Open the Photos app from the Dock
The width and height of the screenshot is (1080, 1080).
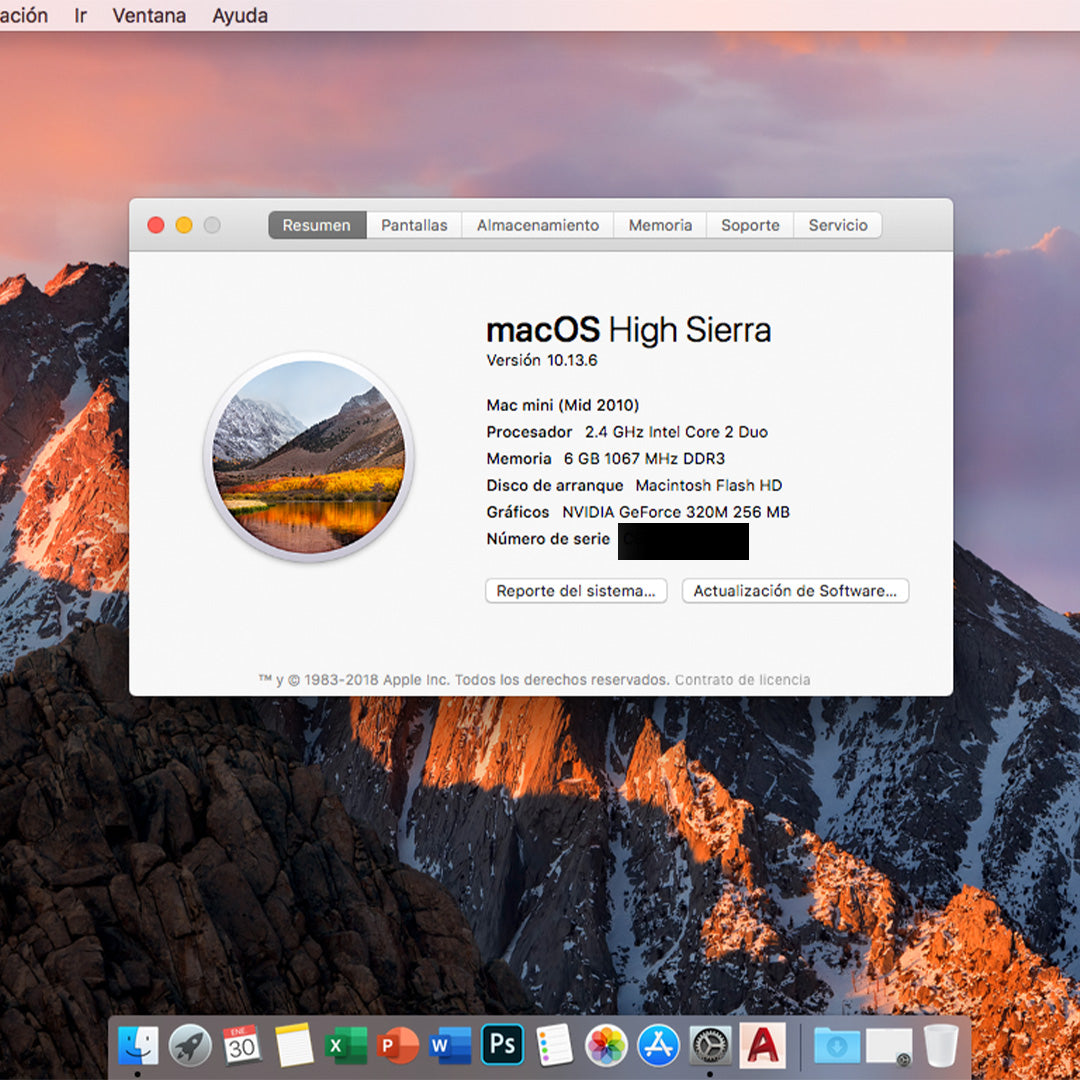(606, 1044)
